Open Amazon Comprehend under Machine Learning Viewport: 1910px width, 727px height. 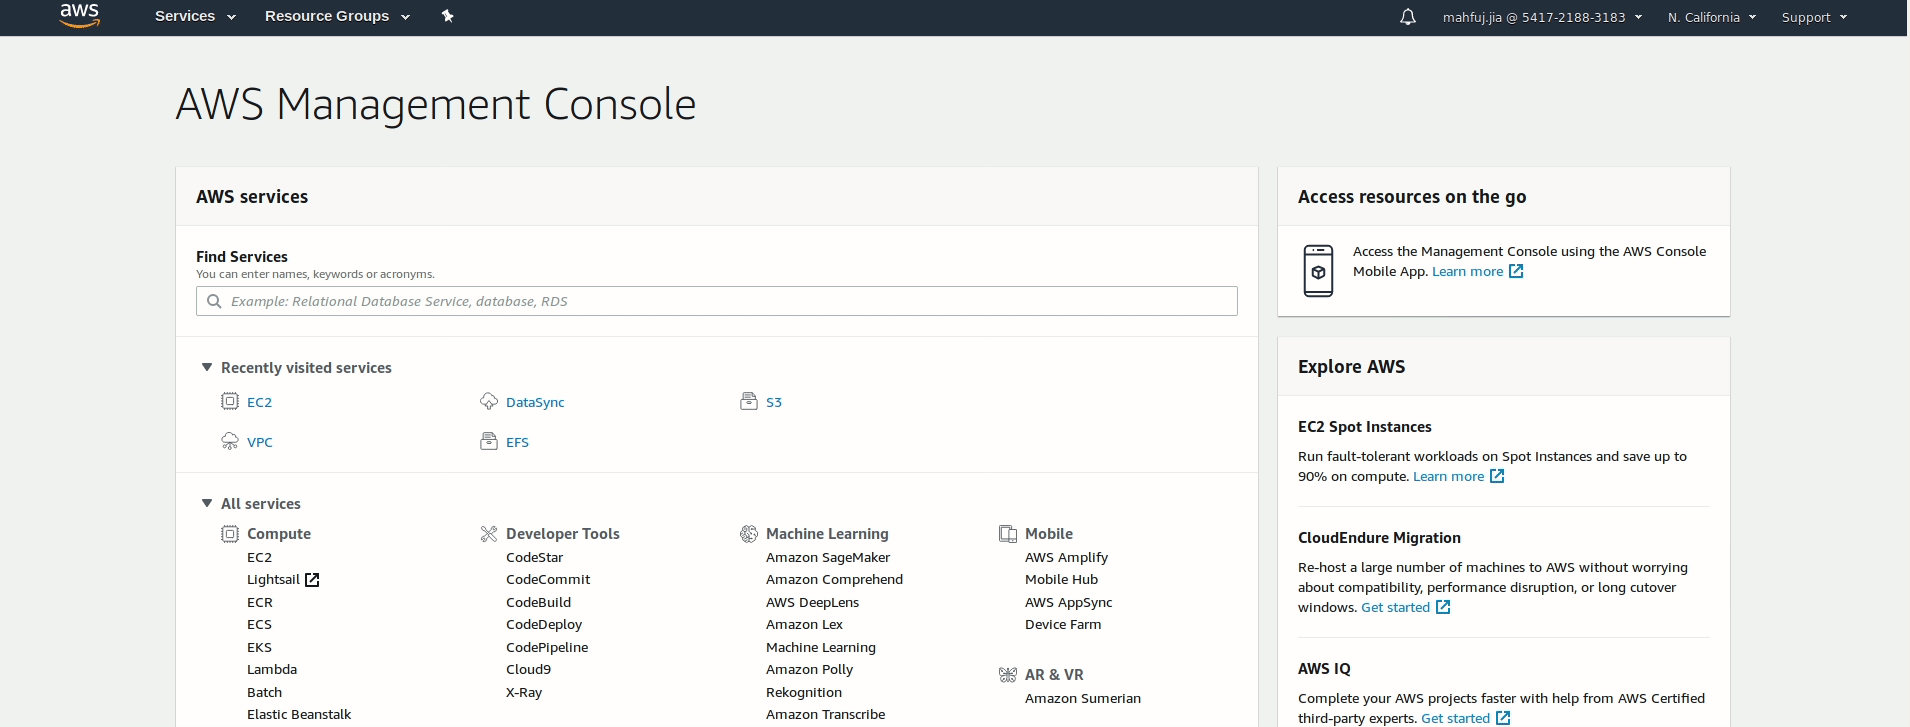(x=834, y=579)
